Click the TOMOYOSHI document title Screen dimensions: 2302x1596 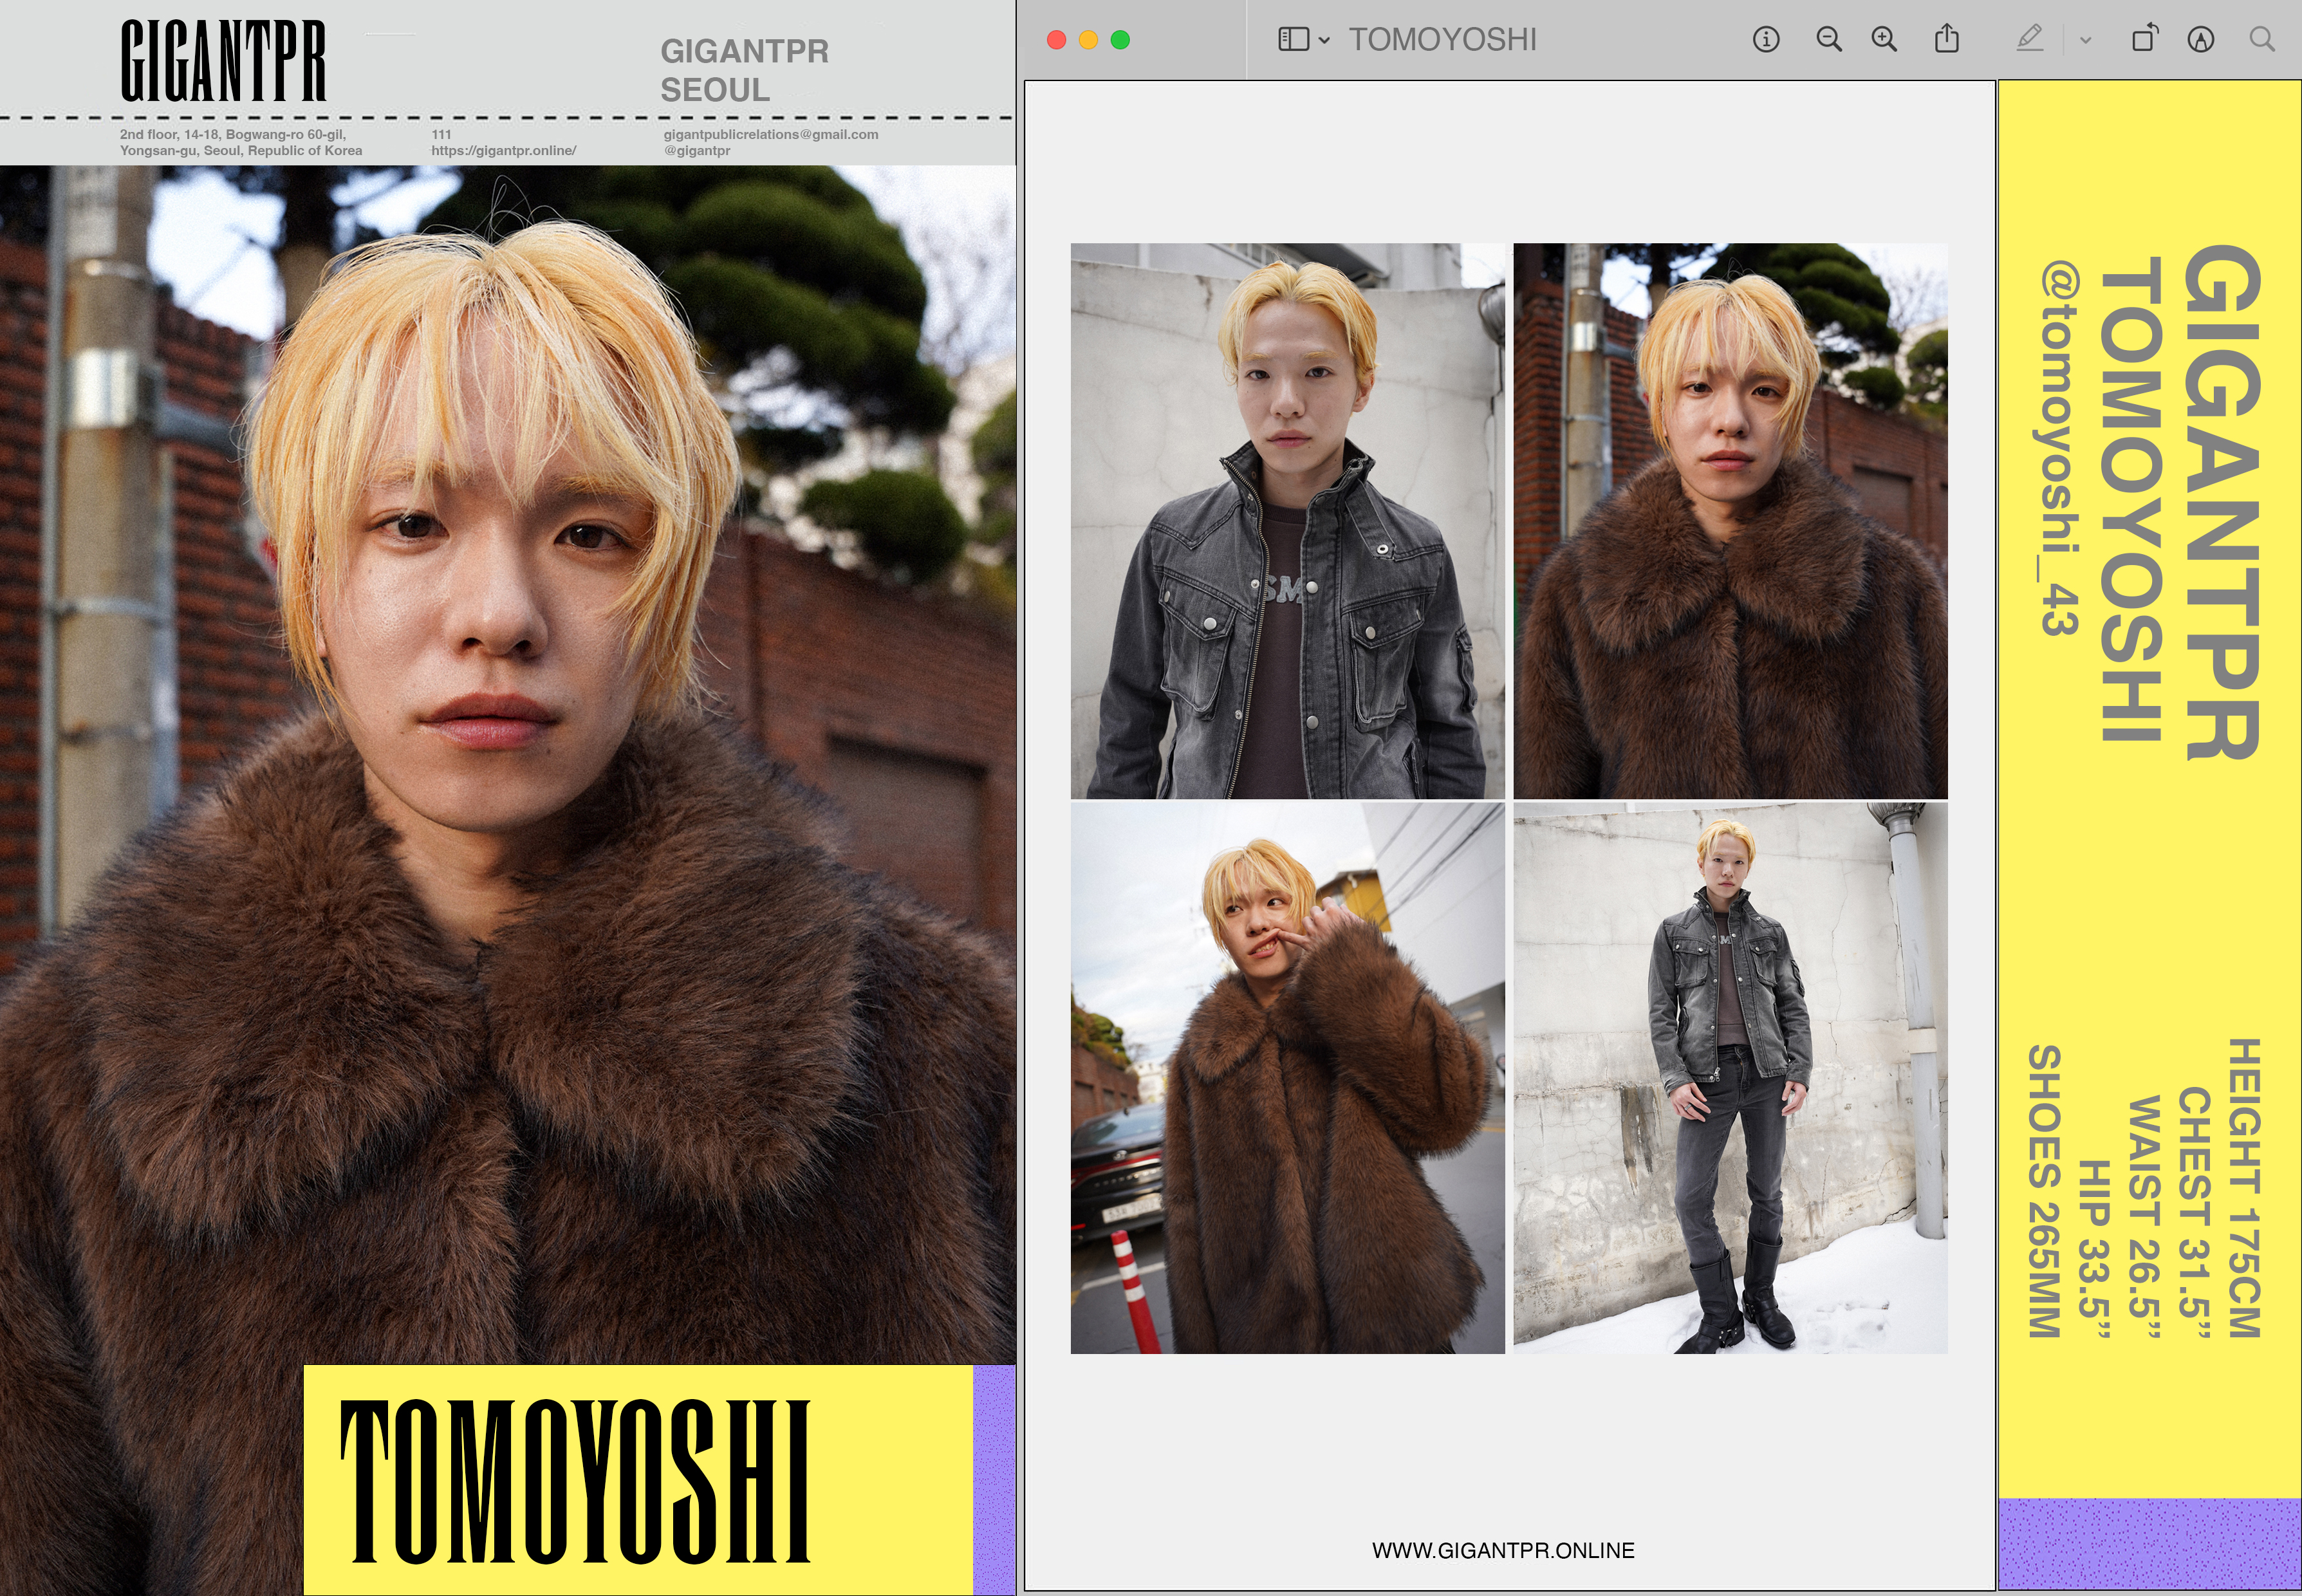click(x=1442, y=40)
